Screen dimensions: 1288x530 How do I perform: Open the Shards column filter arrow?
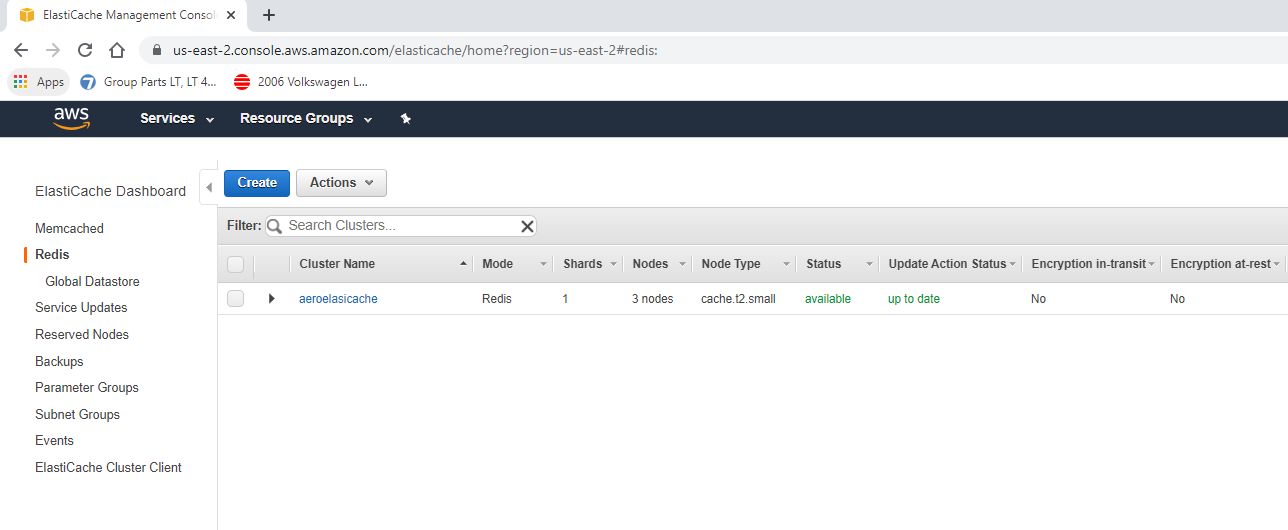coord(612,264)
